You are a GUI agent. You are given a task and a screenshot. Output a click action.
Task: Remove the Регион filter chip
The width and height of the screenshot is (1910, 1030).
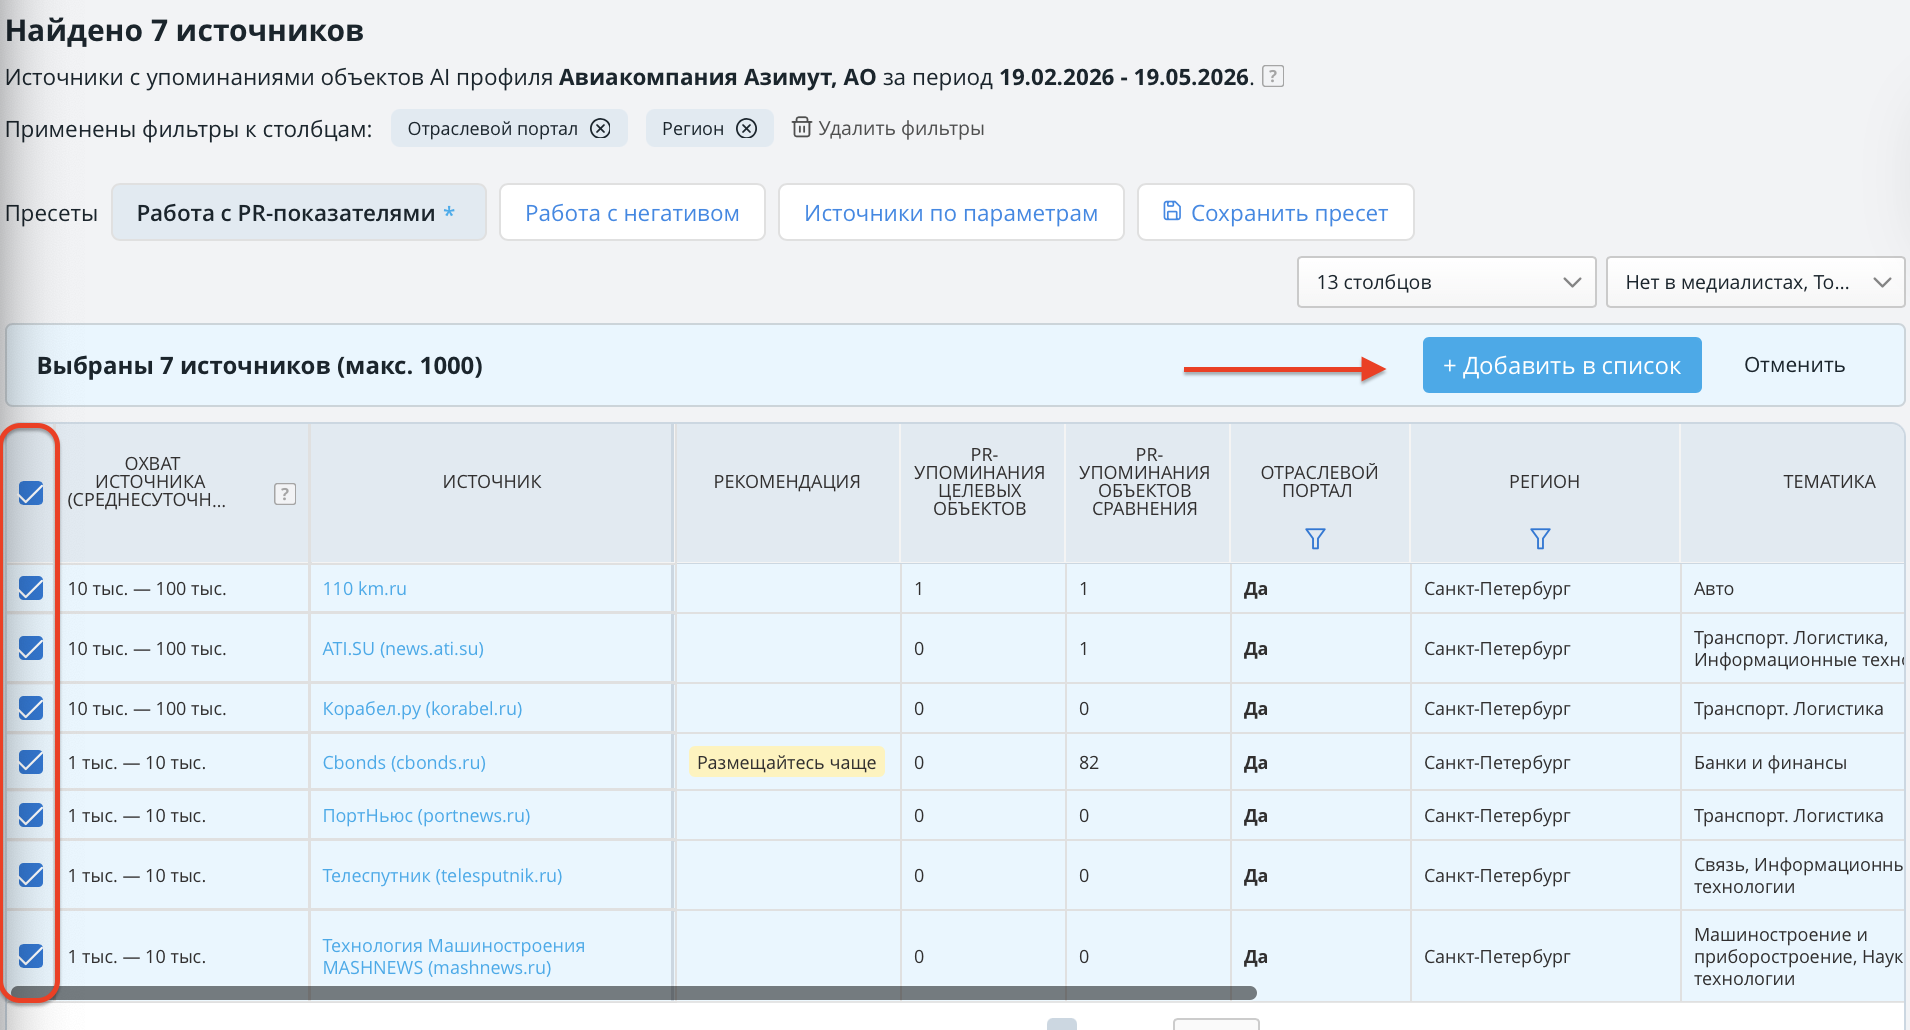(746, 128)
